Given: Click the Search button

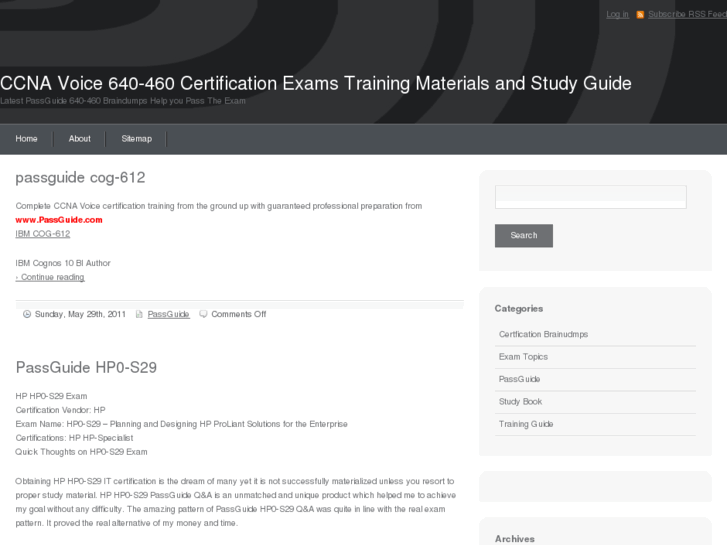Looking at the screenshot, I should tap(524, 236).
